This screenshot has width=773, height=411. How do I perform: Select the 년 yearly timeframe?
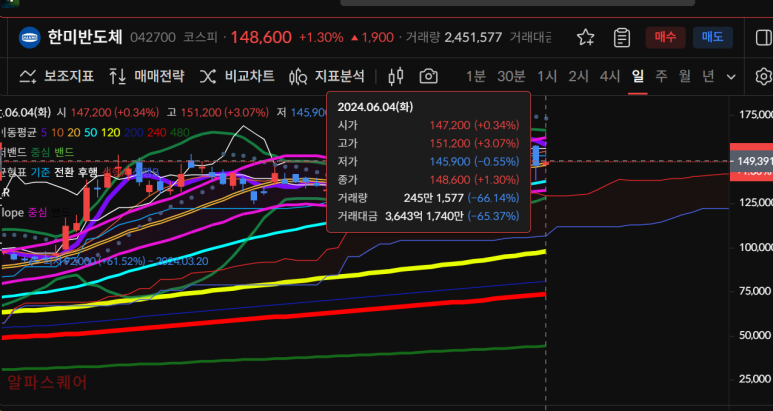tap(708, 76)
